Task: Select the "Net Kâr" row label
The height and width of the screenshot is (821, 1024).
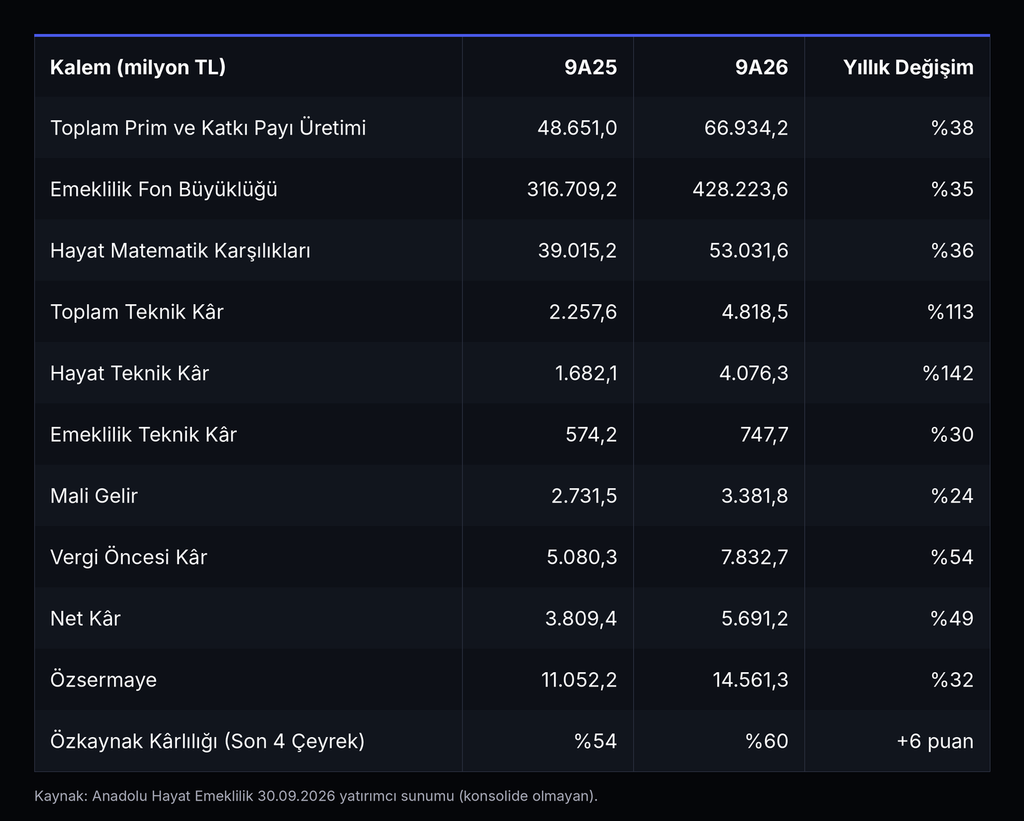Action: pos(86,619)
